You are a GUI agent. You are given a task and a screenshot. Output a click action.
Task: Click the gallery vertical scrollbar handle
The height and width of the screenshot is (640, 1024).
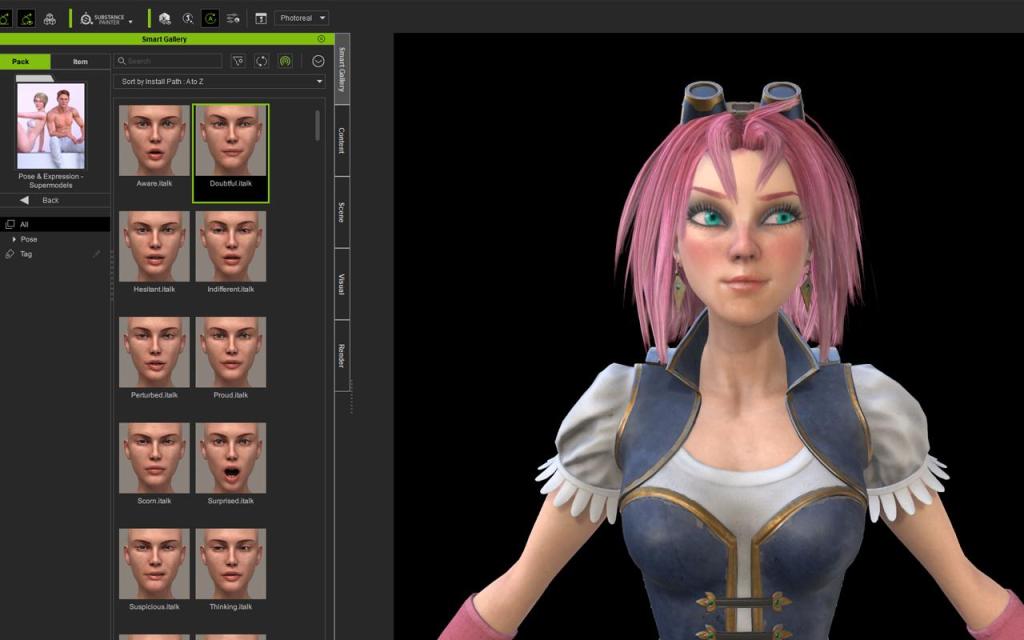click(318, 125)
